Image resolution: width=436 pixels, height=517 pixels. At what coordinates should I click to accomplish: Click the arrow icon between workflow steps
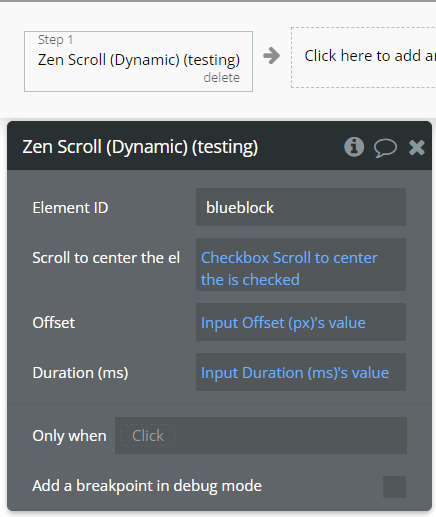tap(271, 56)
